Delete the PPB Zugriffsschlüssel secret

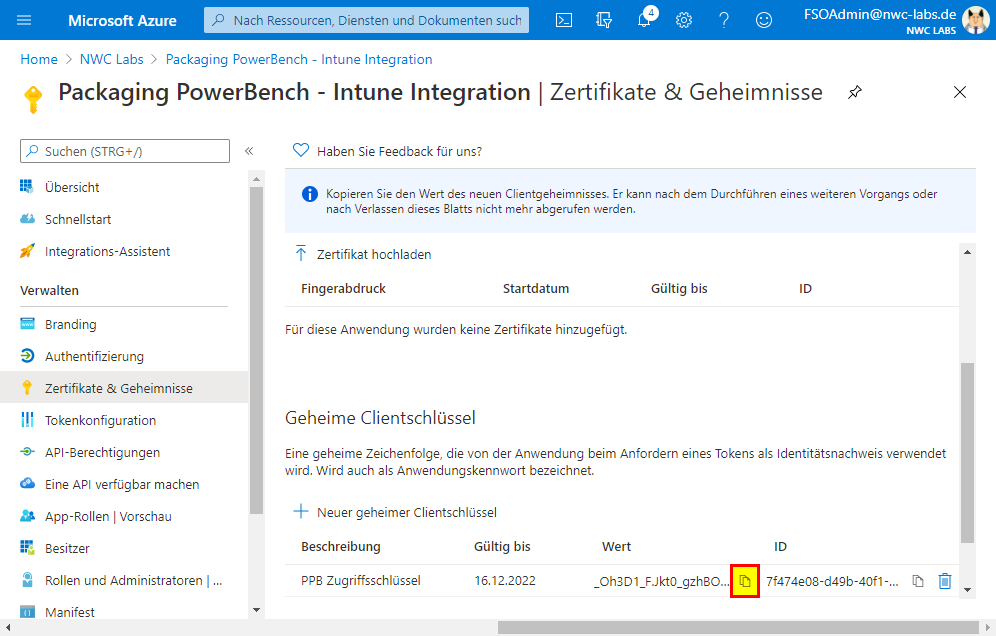point(945,581)
